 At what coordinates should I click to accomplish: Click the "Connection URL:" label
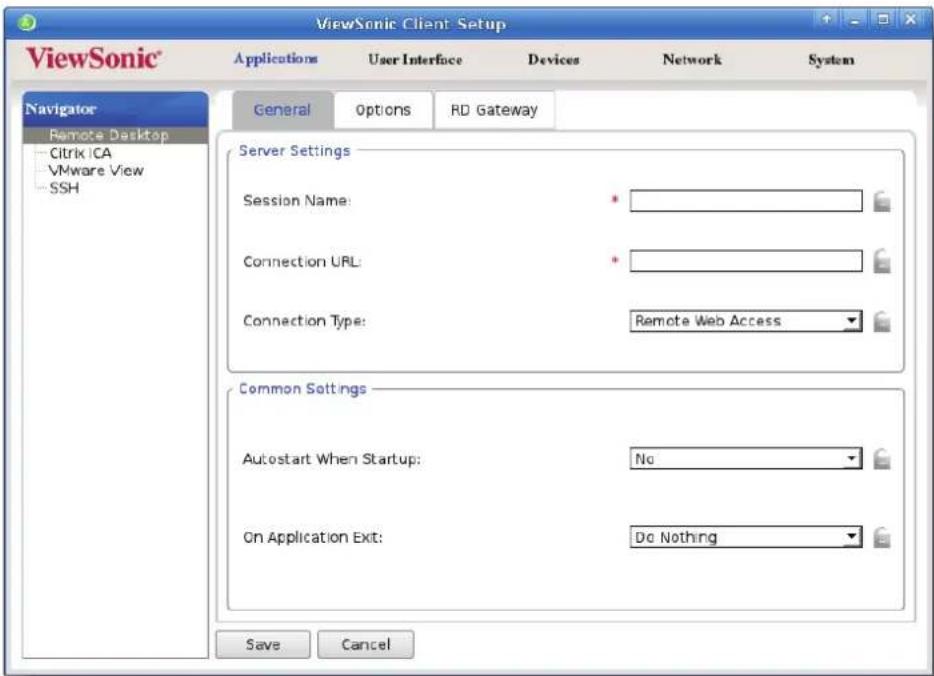tap(302, 261)
